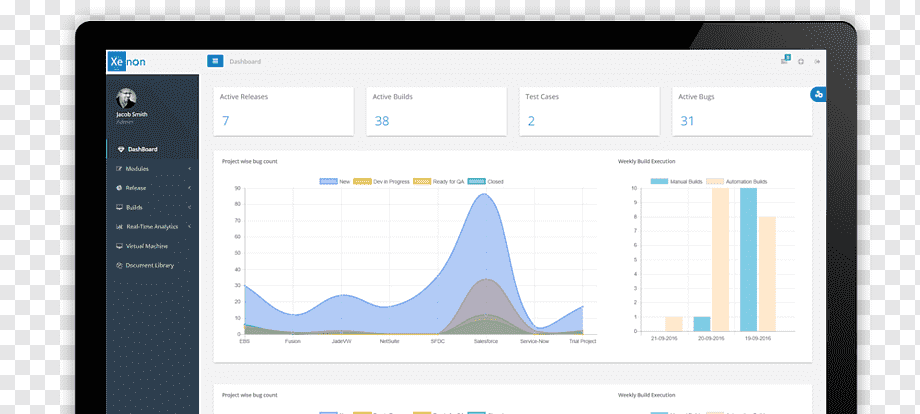Screen dimensions: 920x414
Task: Toggle Manual Builds legend entry
Action: click(x=677, y=182)
